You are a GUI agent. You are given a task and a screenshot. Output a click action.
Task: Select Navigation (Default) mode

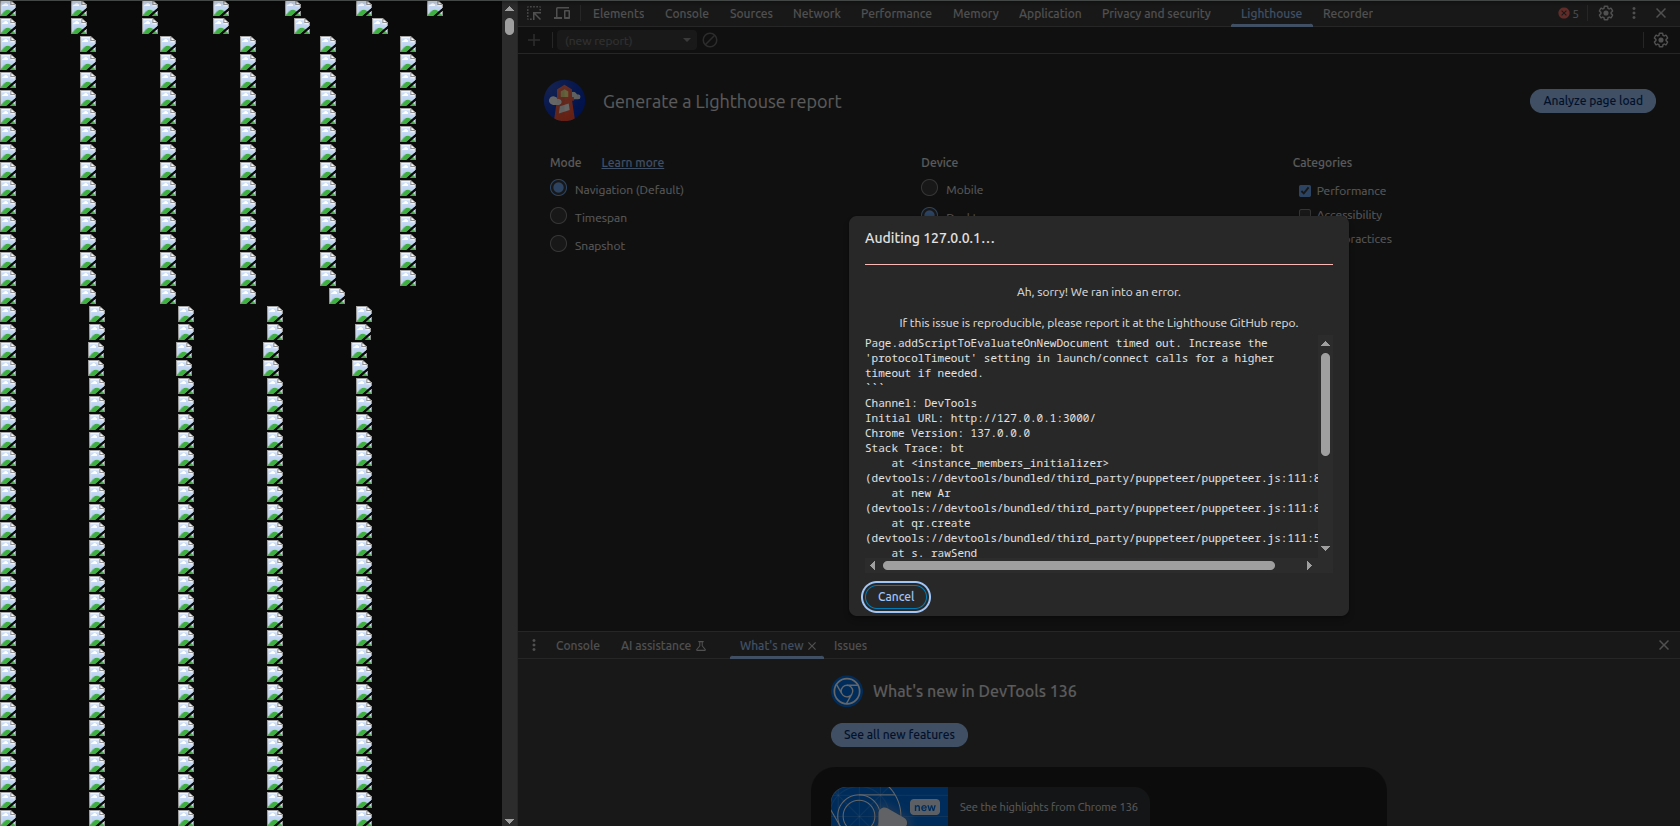pos(559,188)
